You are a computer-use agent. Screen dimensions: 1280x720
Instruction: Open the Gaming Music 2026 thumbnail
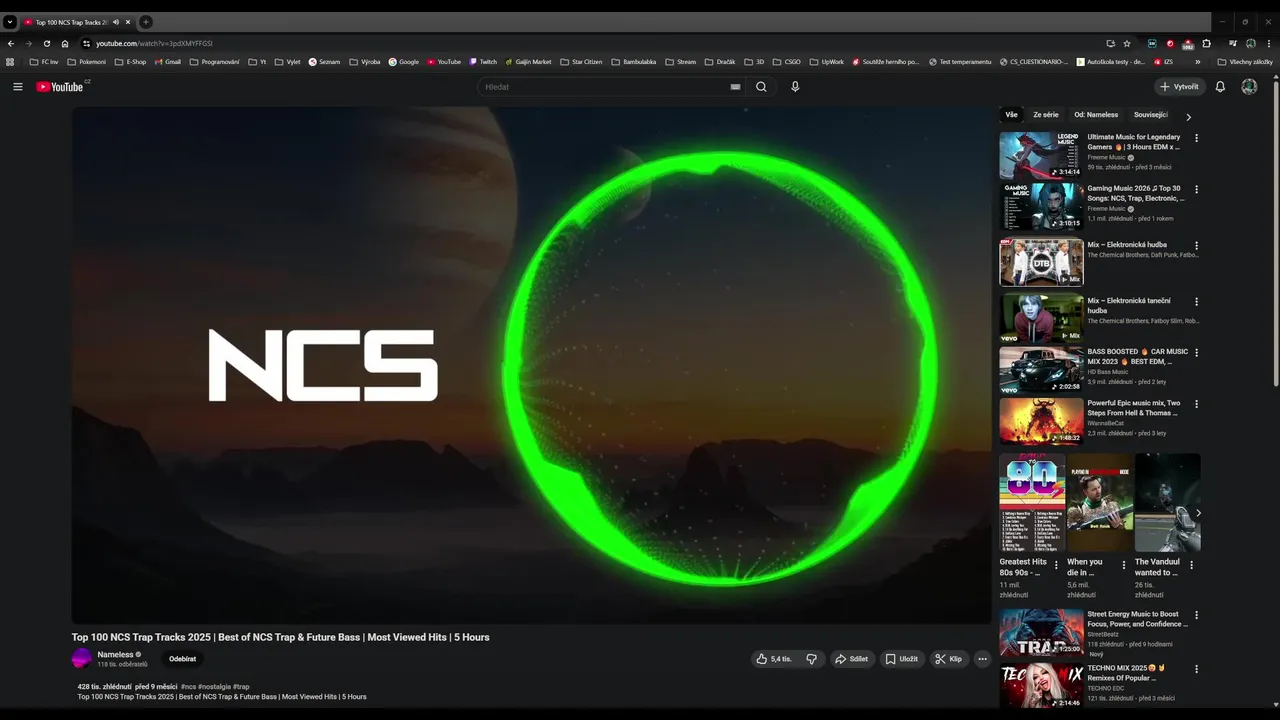click(1041, 206)
